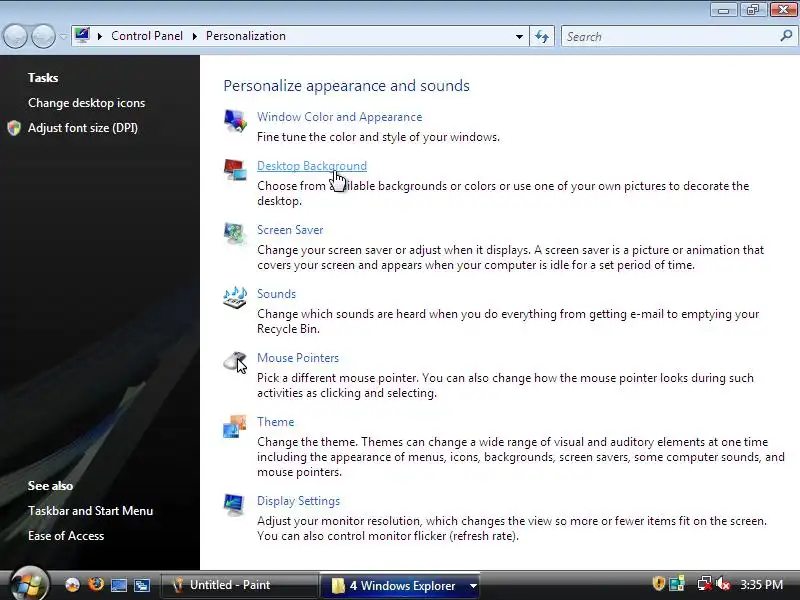Click the green and blue squares tray icon
800x600 pixels.
pos(677,584)
